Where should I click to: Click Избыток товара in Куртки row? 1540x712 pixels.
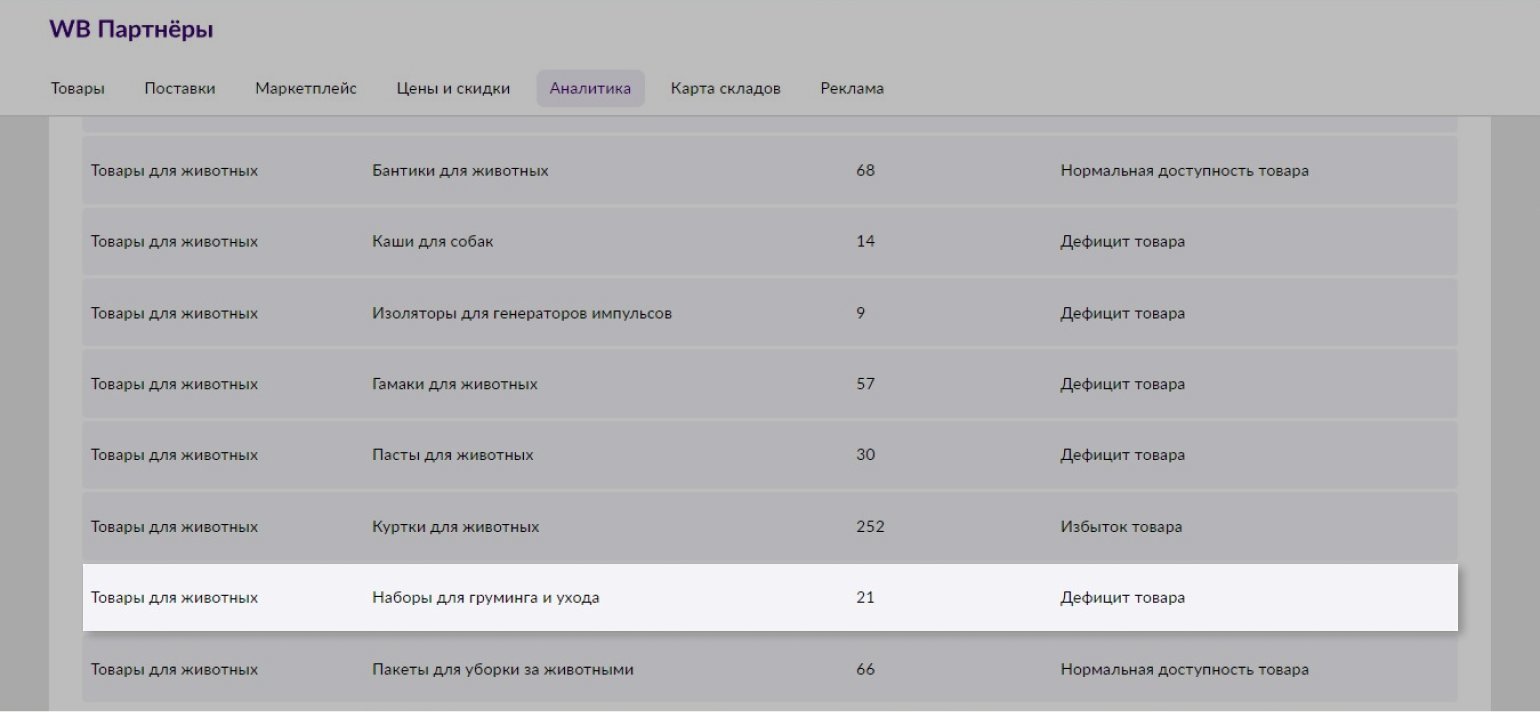1122,527
